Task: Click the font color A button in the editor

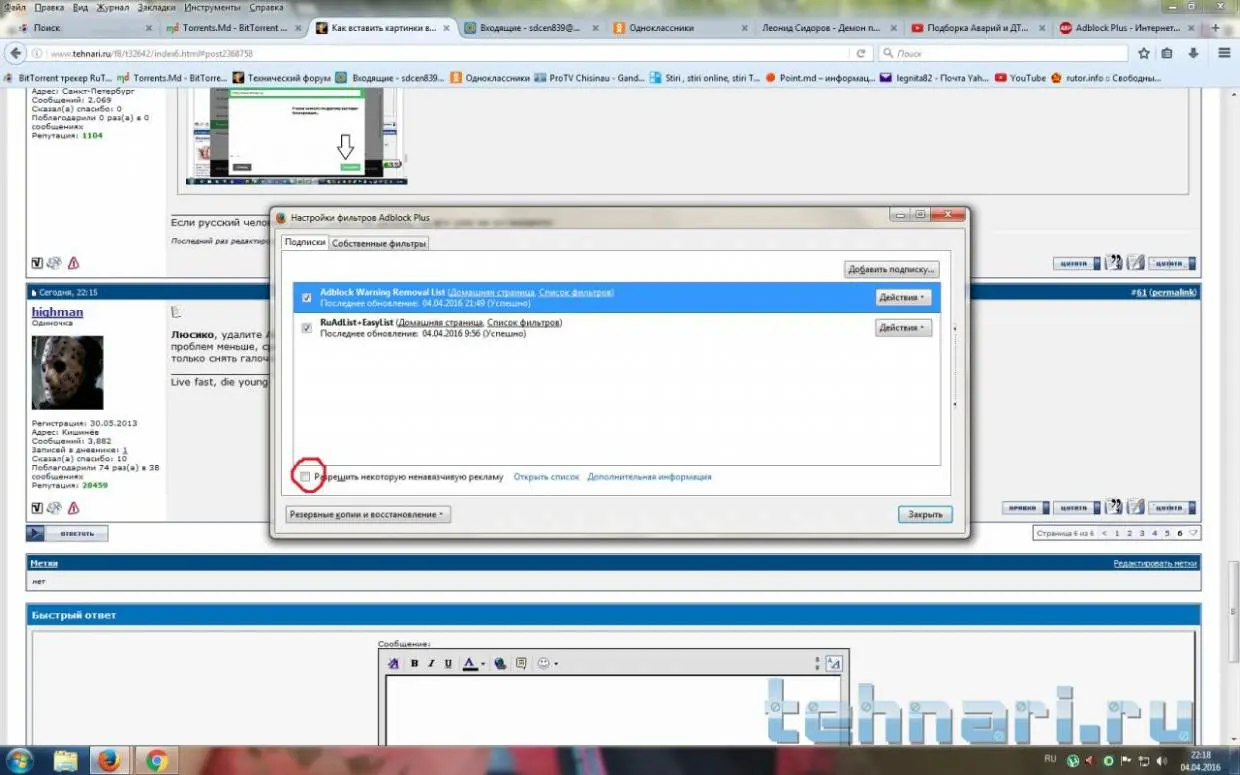Action: tap(469, 663)
